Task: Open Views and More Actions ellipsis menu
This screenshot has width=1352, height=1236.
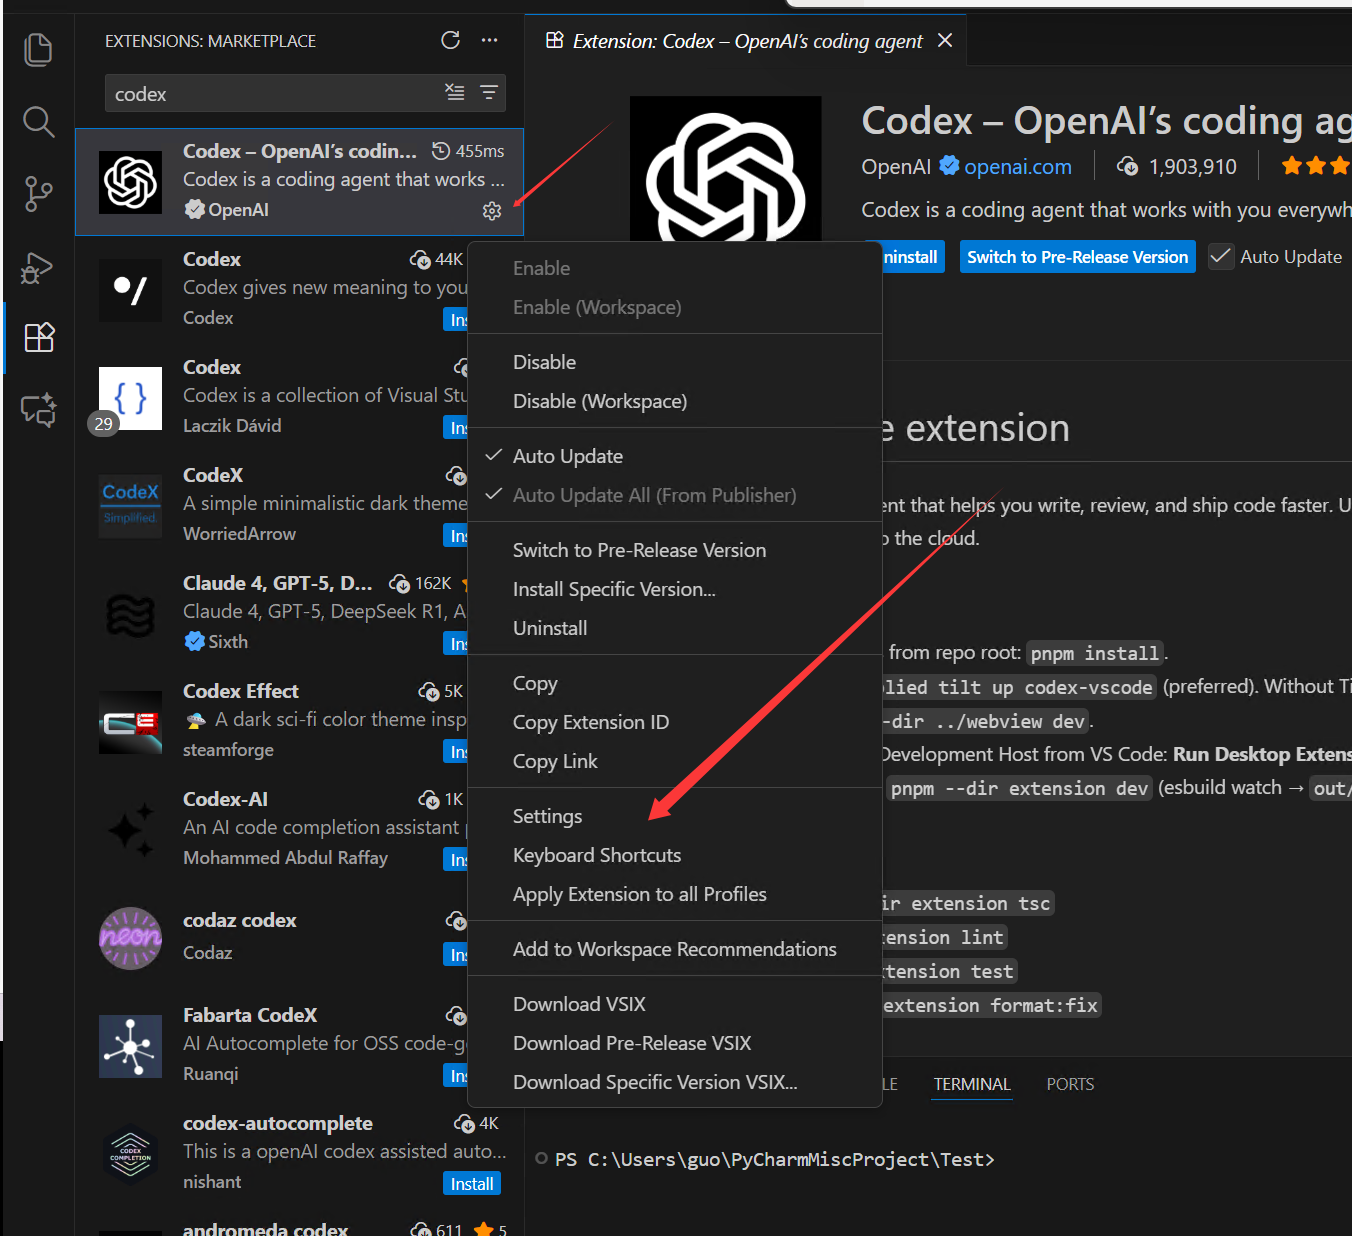Action: click(489, 40)
